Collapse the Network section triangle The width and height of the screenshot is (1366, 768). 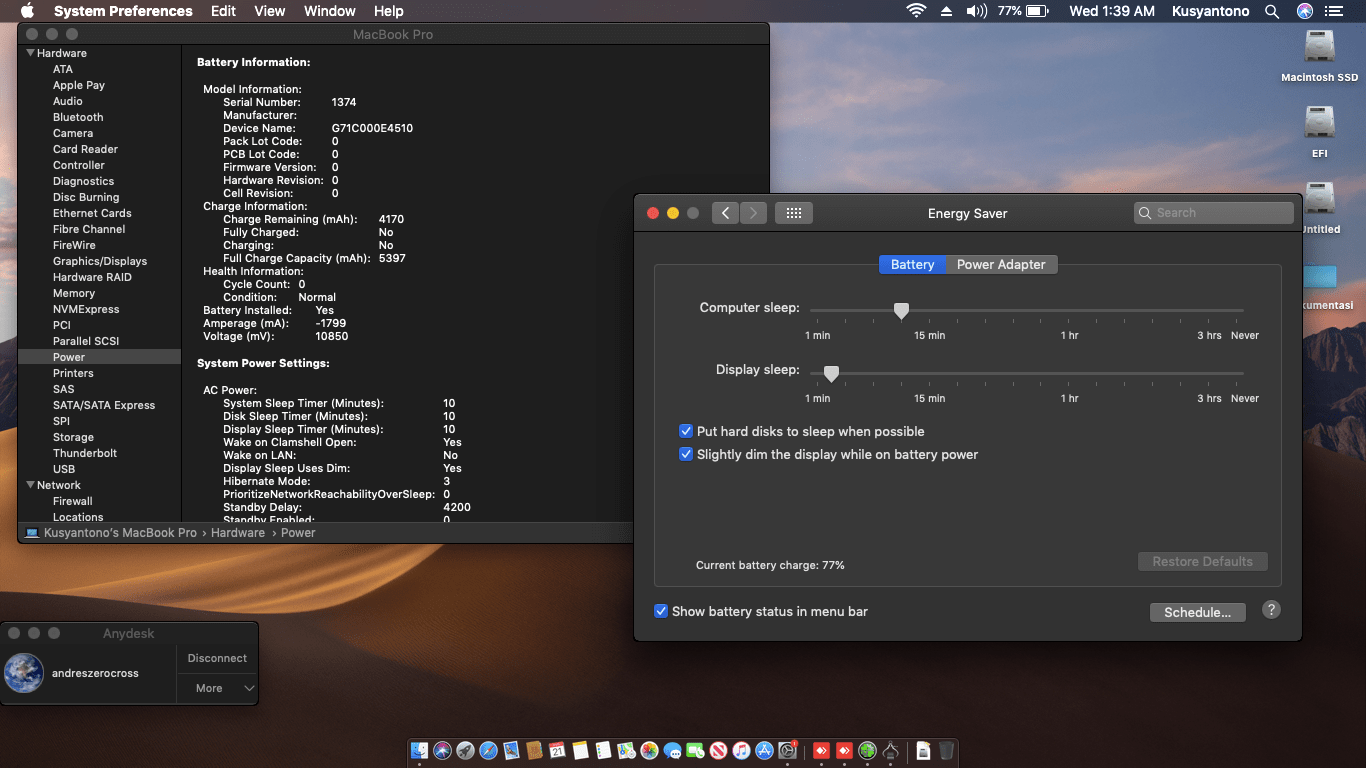click(30, 485)
